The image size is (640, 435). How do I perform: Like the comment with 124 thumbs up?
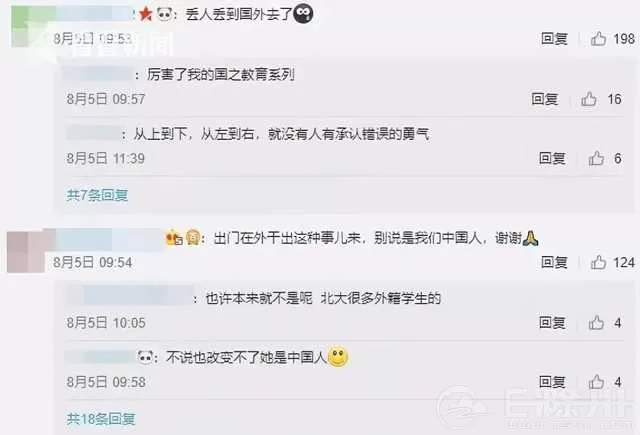(598, 262)
